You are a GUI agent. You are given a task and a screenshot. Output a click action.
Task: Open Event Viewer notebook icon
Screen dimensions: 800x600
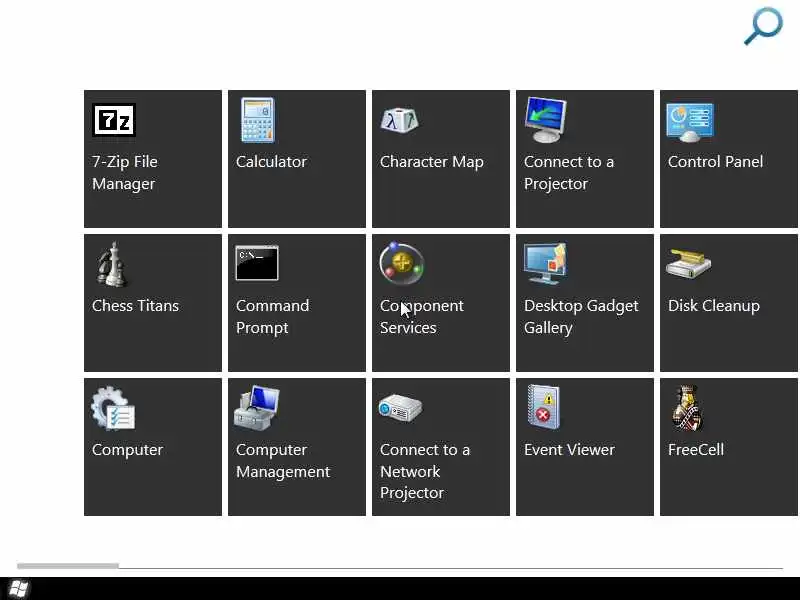[x=544, y=407]
